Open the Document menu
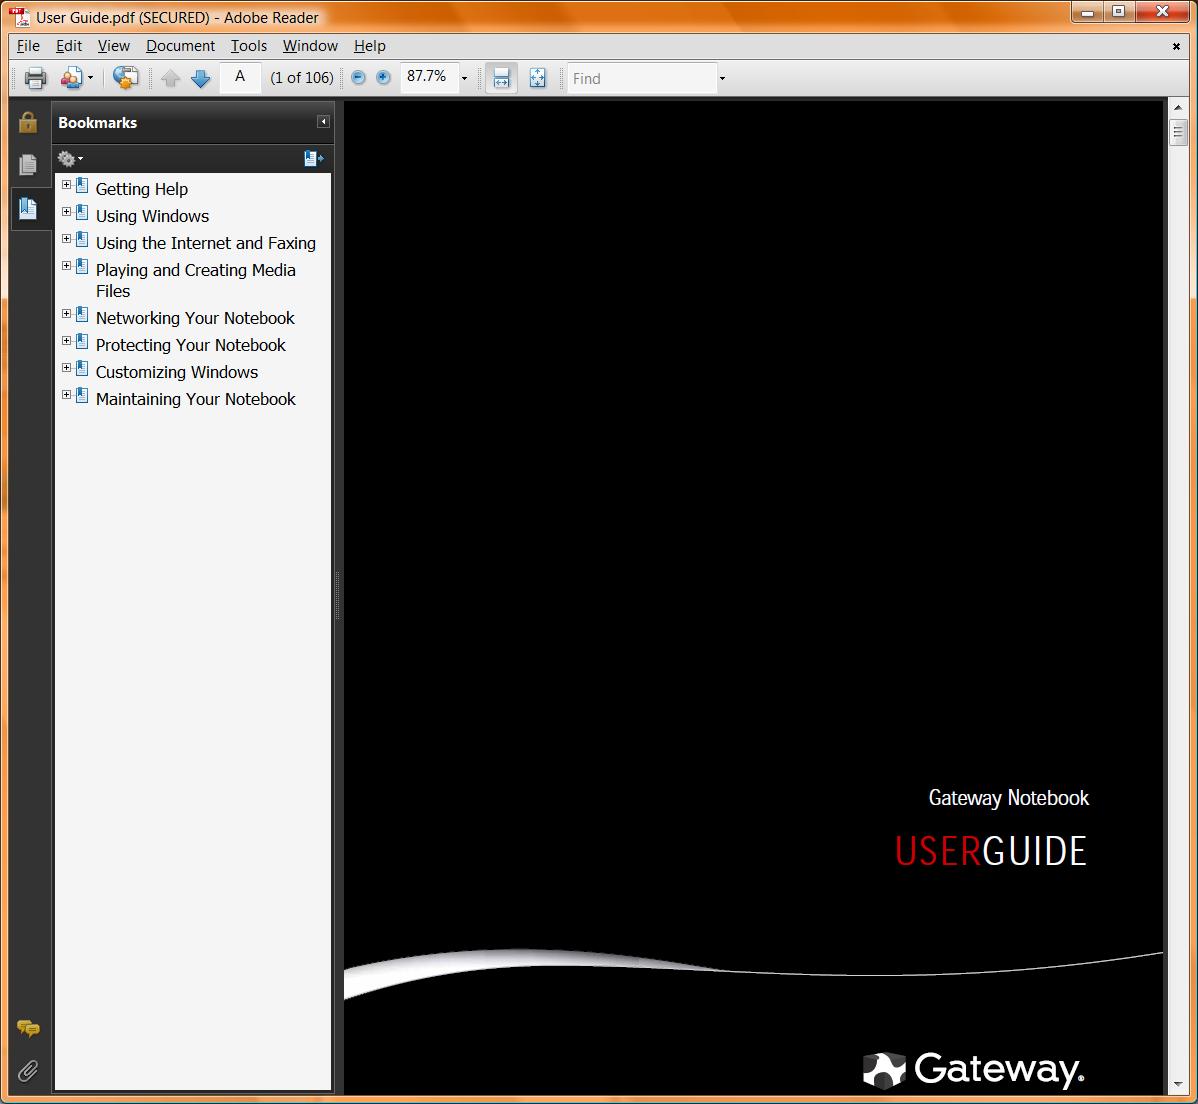The height and width of the screenshot is (1104, 1198). (180, 46)
